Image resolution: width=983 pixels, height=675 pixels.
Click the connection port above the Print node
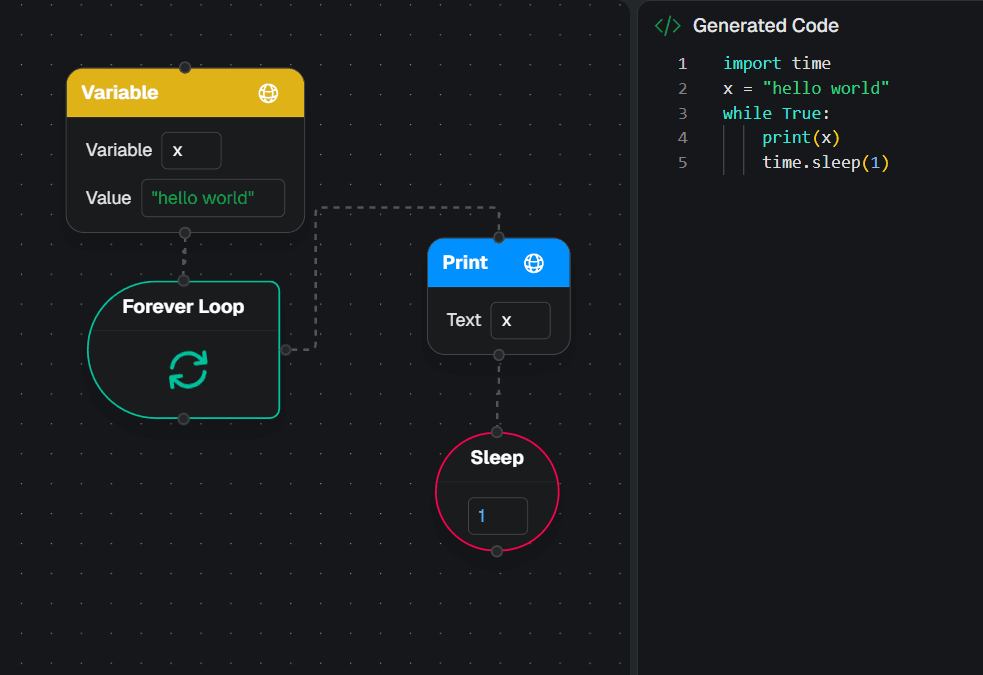coord(498,239)
